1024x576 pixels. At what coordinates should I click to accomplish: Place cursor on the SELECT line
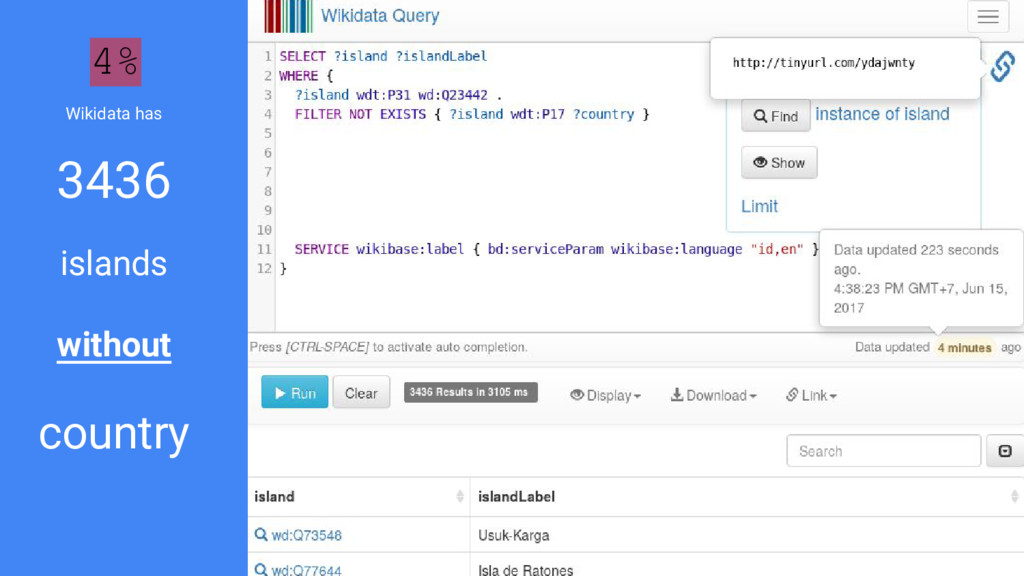point(383,56)
